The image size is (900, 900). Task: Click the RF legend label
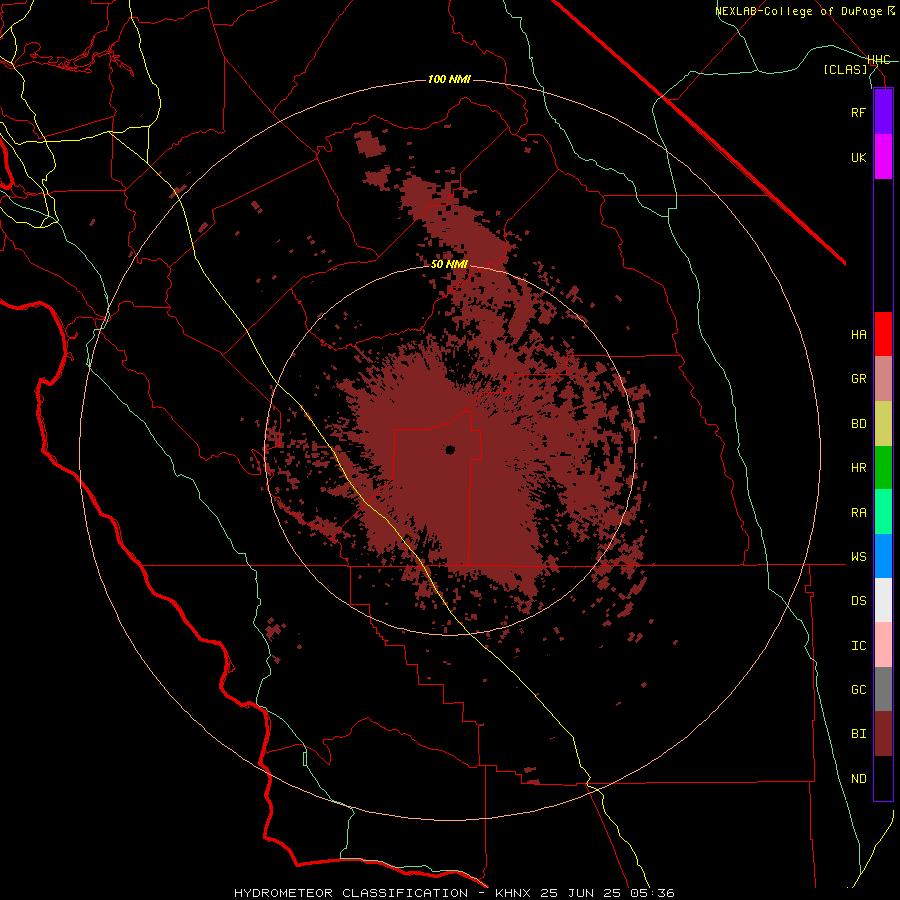click(858, 112)
